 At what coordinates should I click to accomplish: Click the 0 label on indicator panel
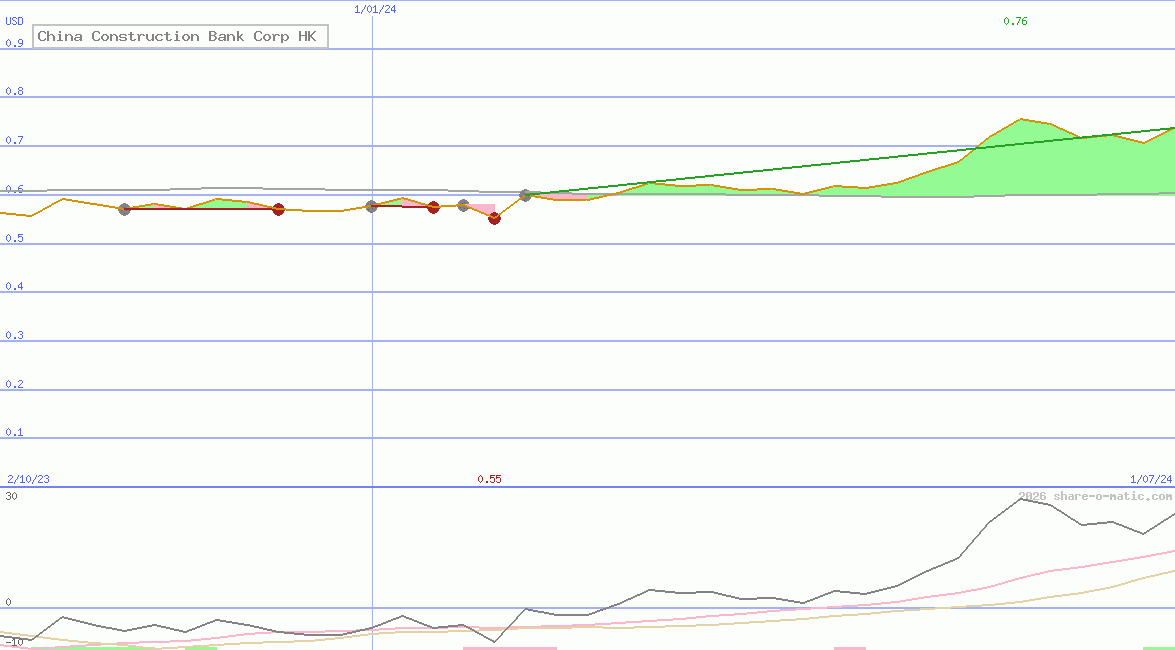point(8,602)
